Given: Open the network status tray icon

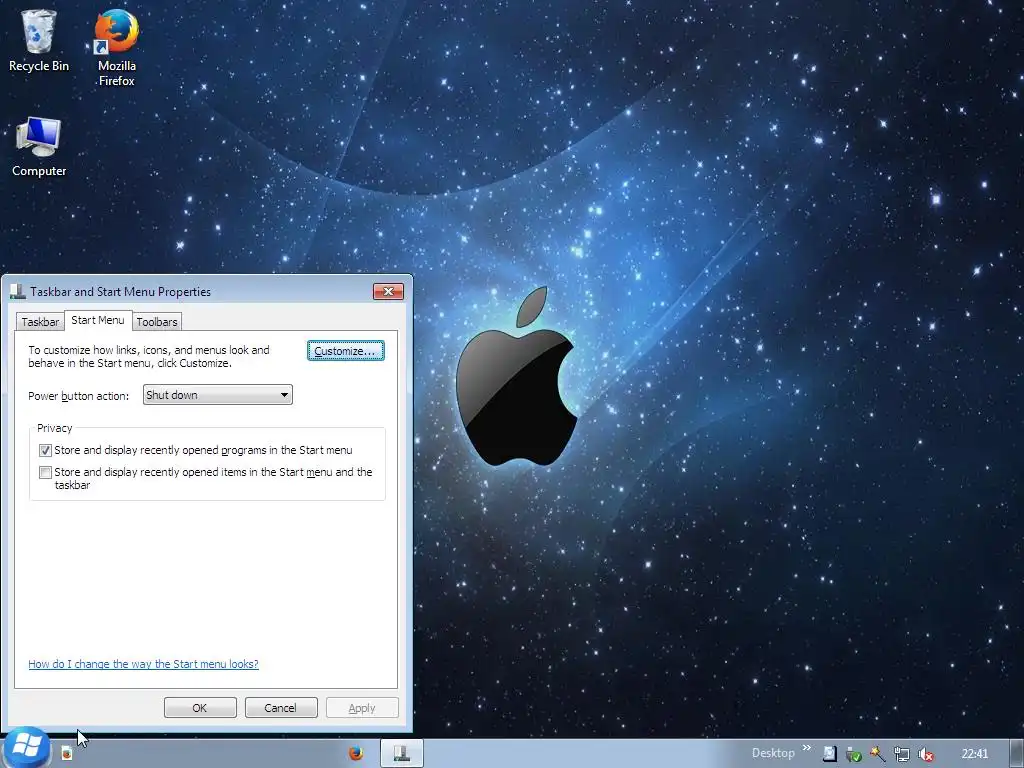Looking at the screenshot, I should click(x=902, y=754).
